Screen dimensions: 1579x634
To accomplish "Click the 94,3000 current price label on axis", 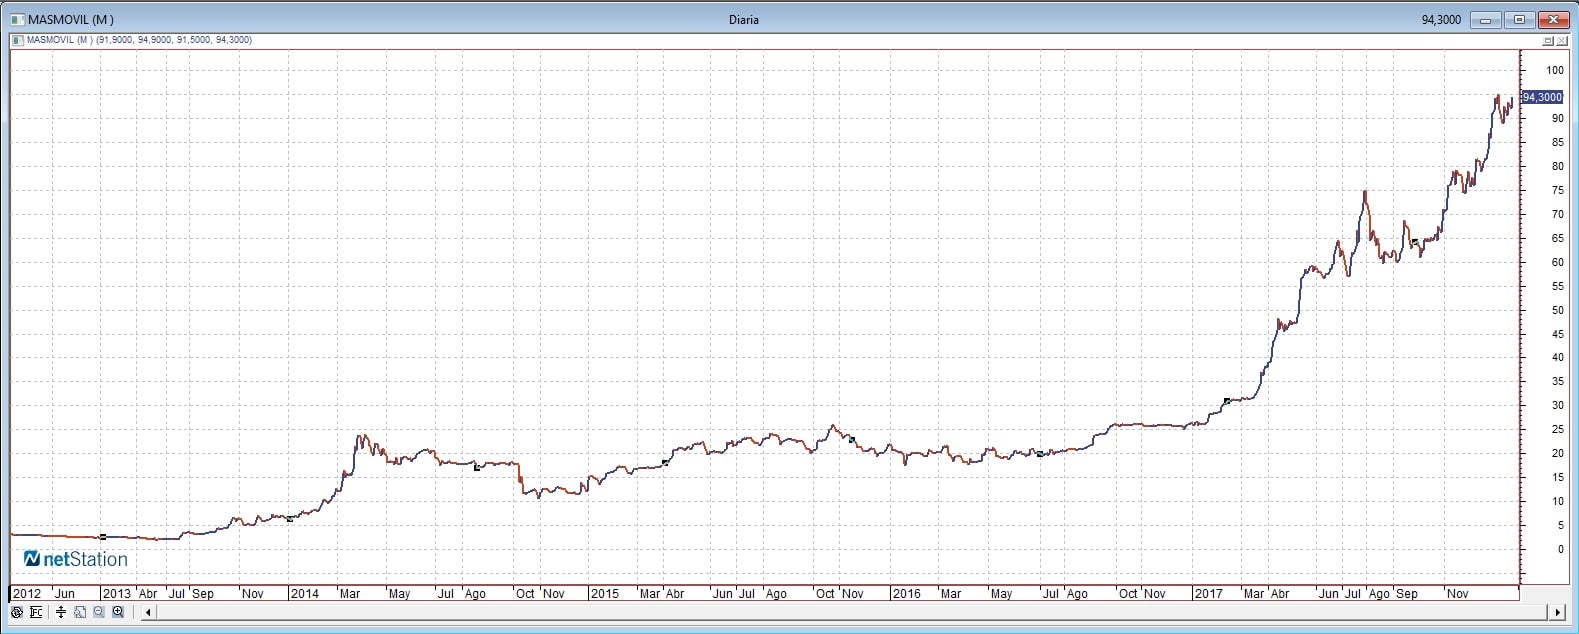I will (1542, 97).
